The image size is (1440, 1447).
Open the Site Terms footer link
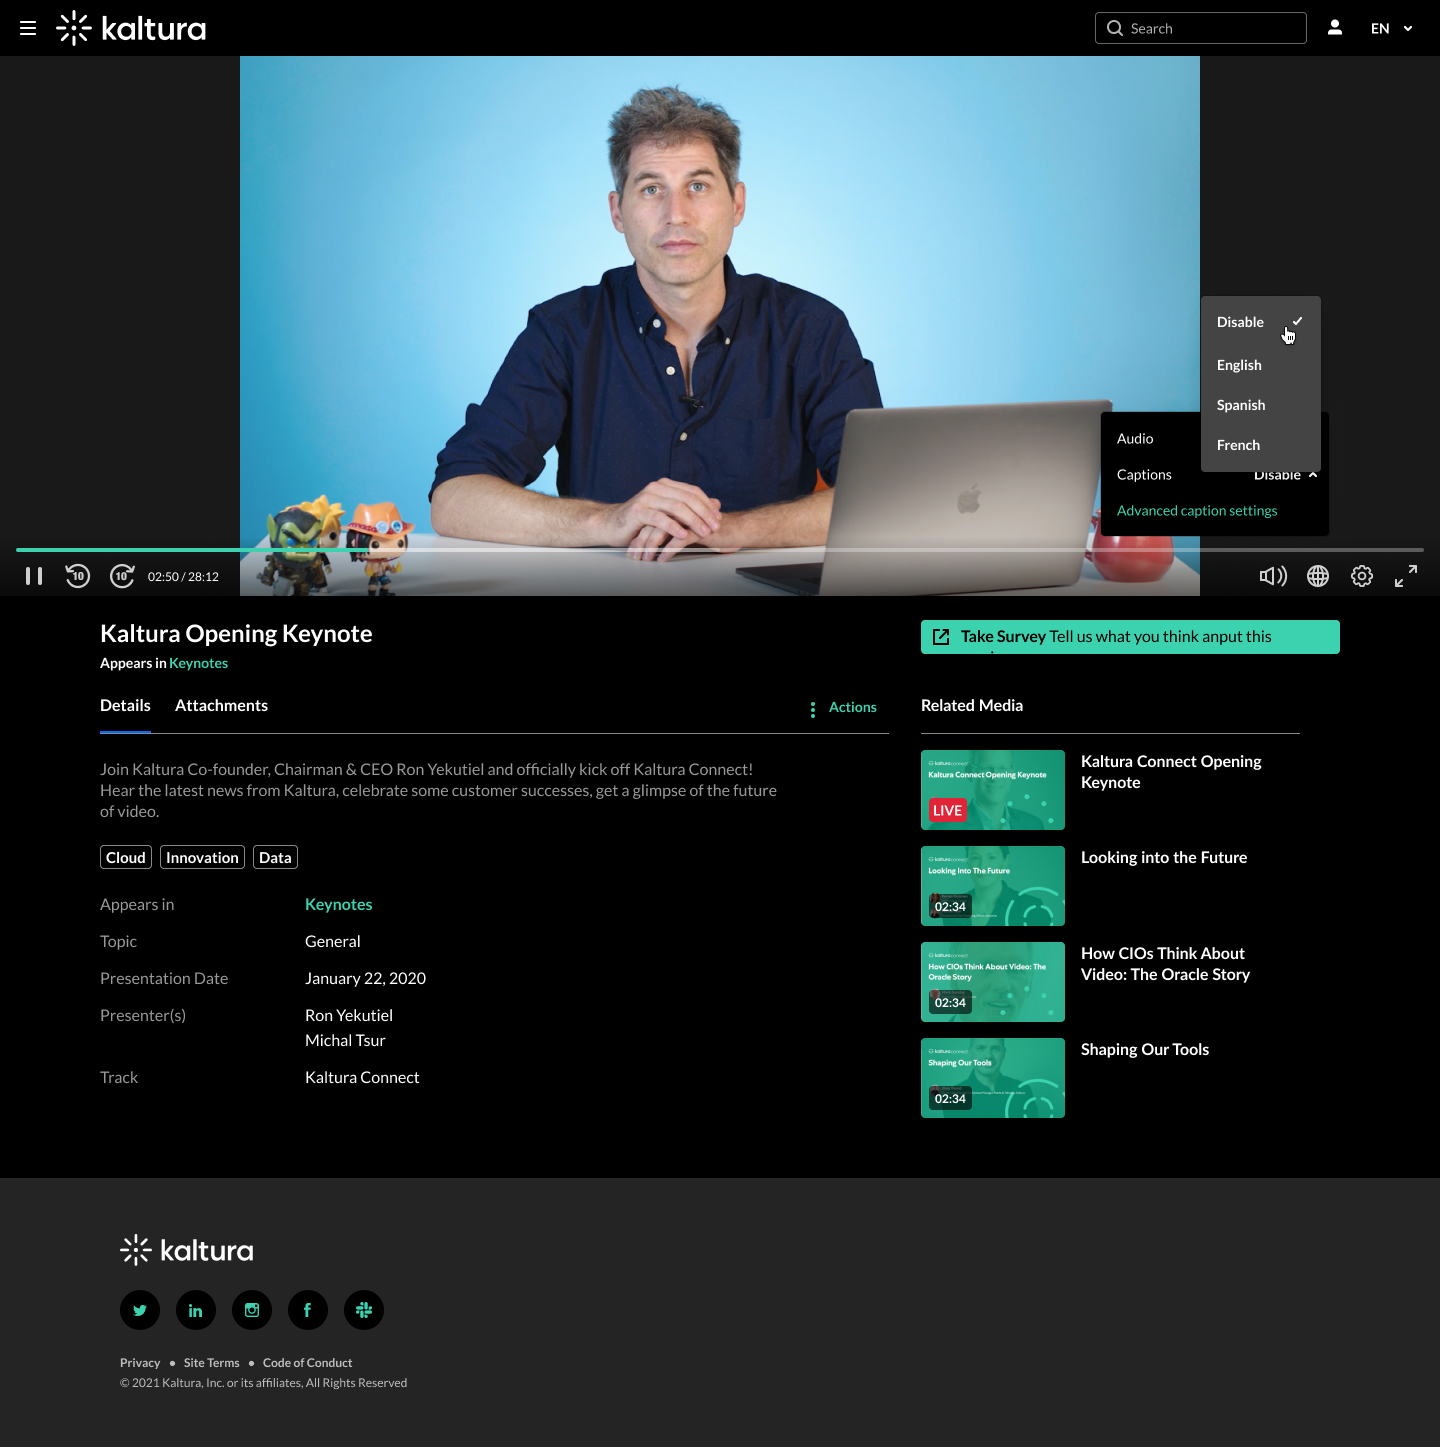pos(212,1363)
